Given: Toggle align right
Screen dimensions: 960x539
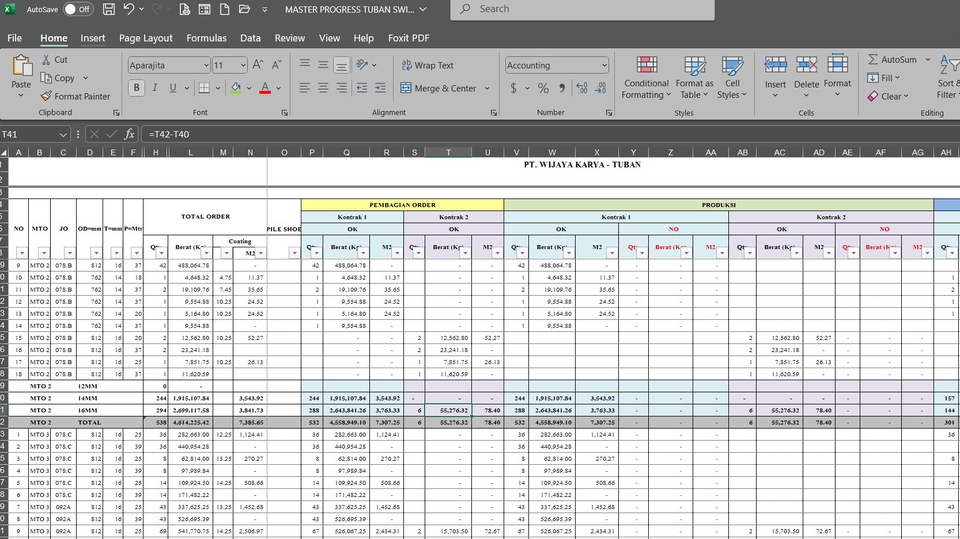Looking at the screenshot, I should click(342, 88).
